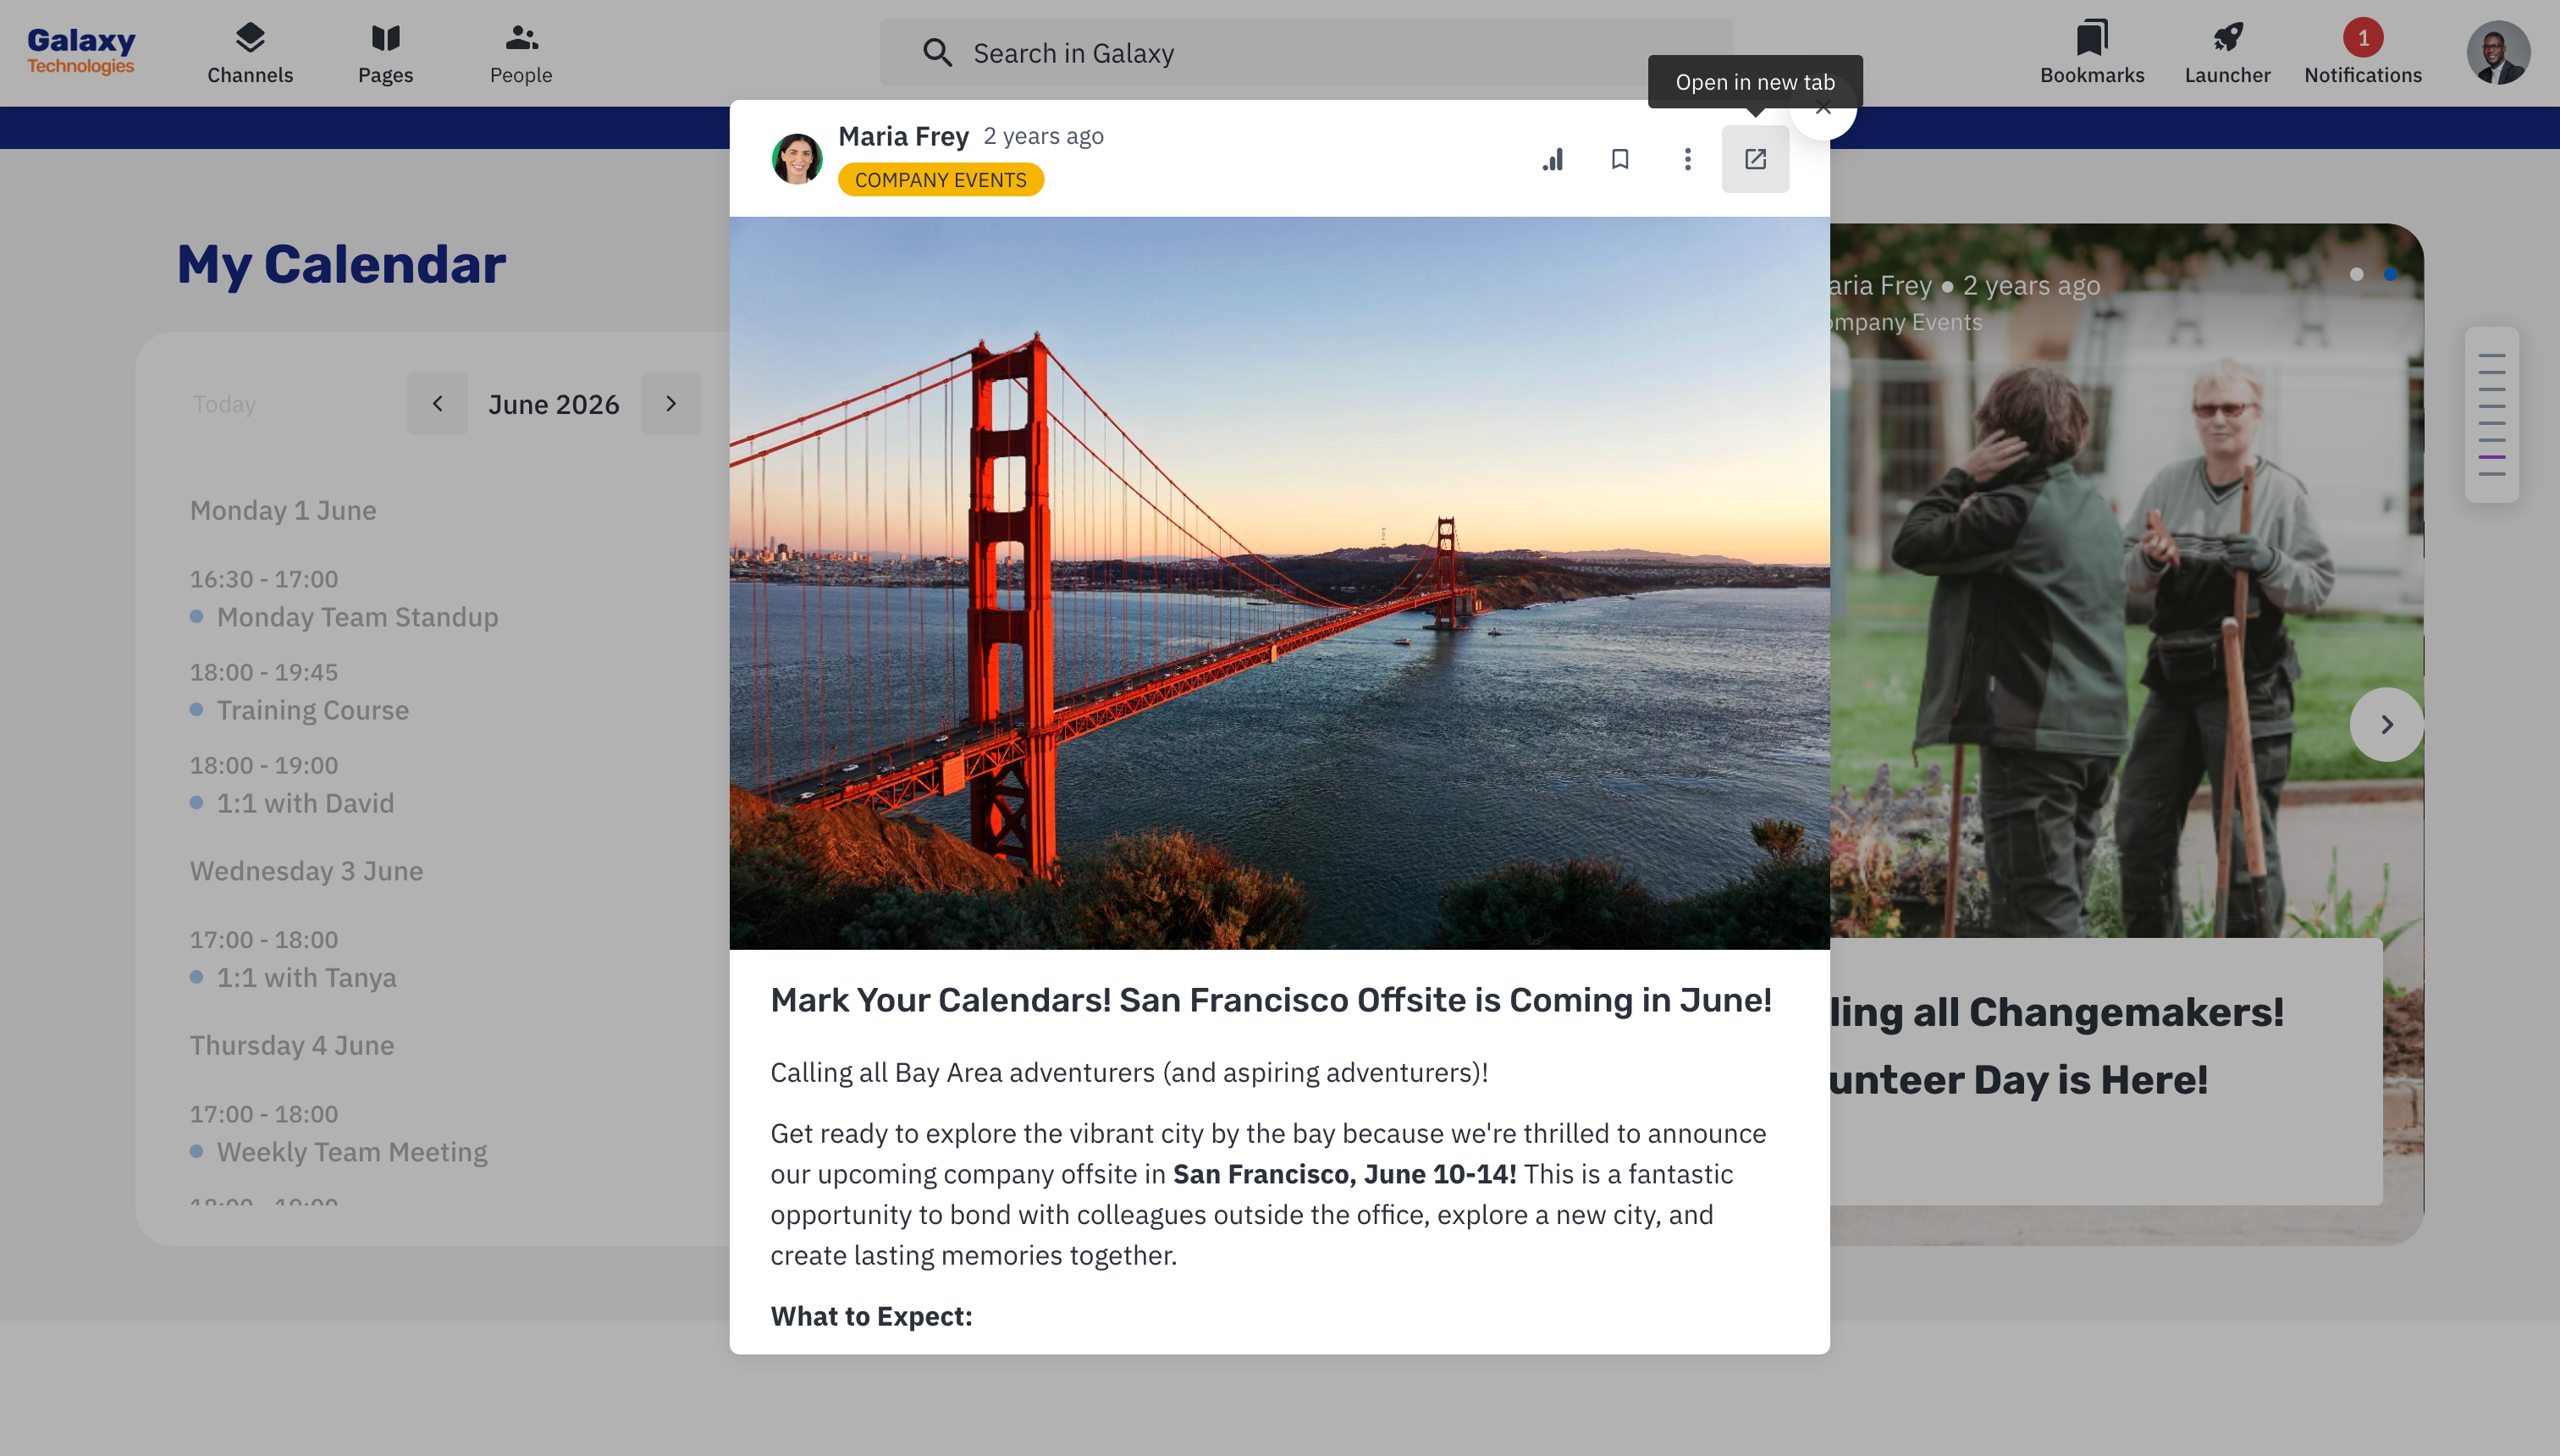Click the San Francisco Offsite post title

[x=1270, y=1000]
